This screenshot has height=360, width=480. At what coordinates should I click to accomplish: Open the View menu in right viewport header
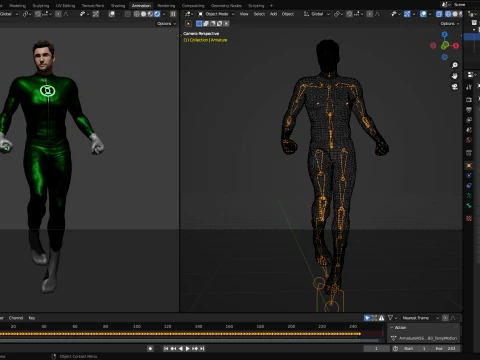coord(244,14)
